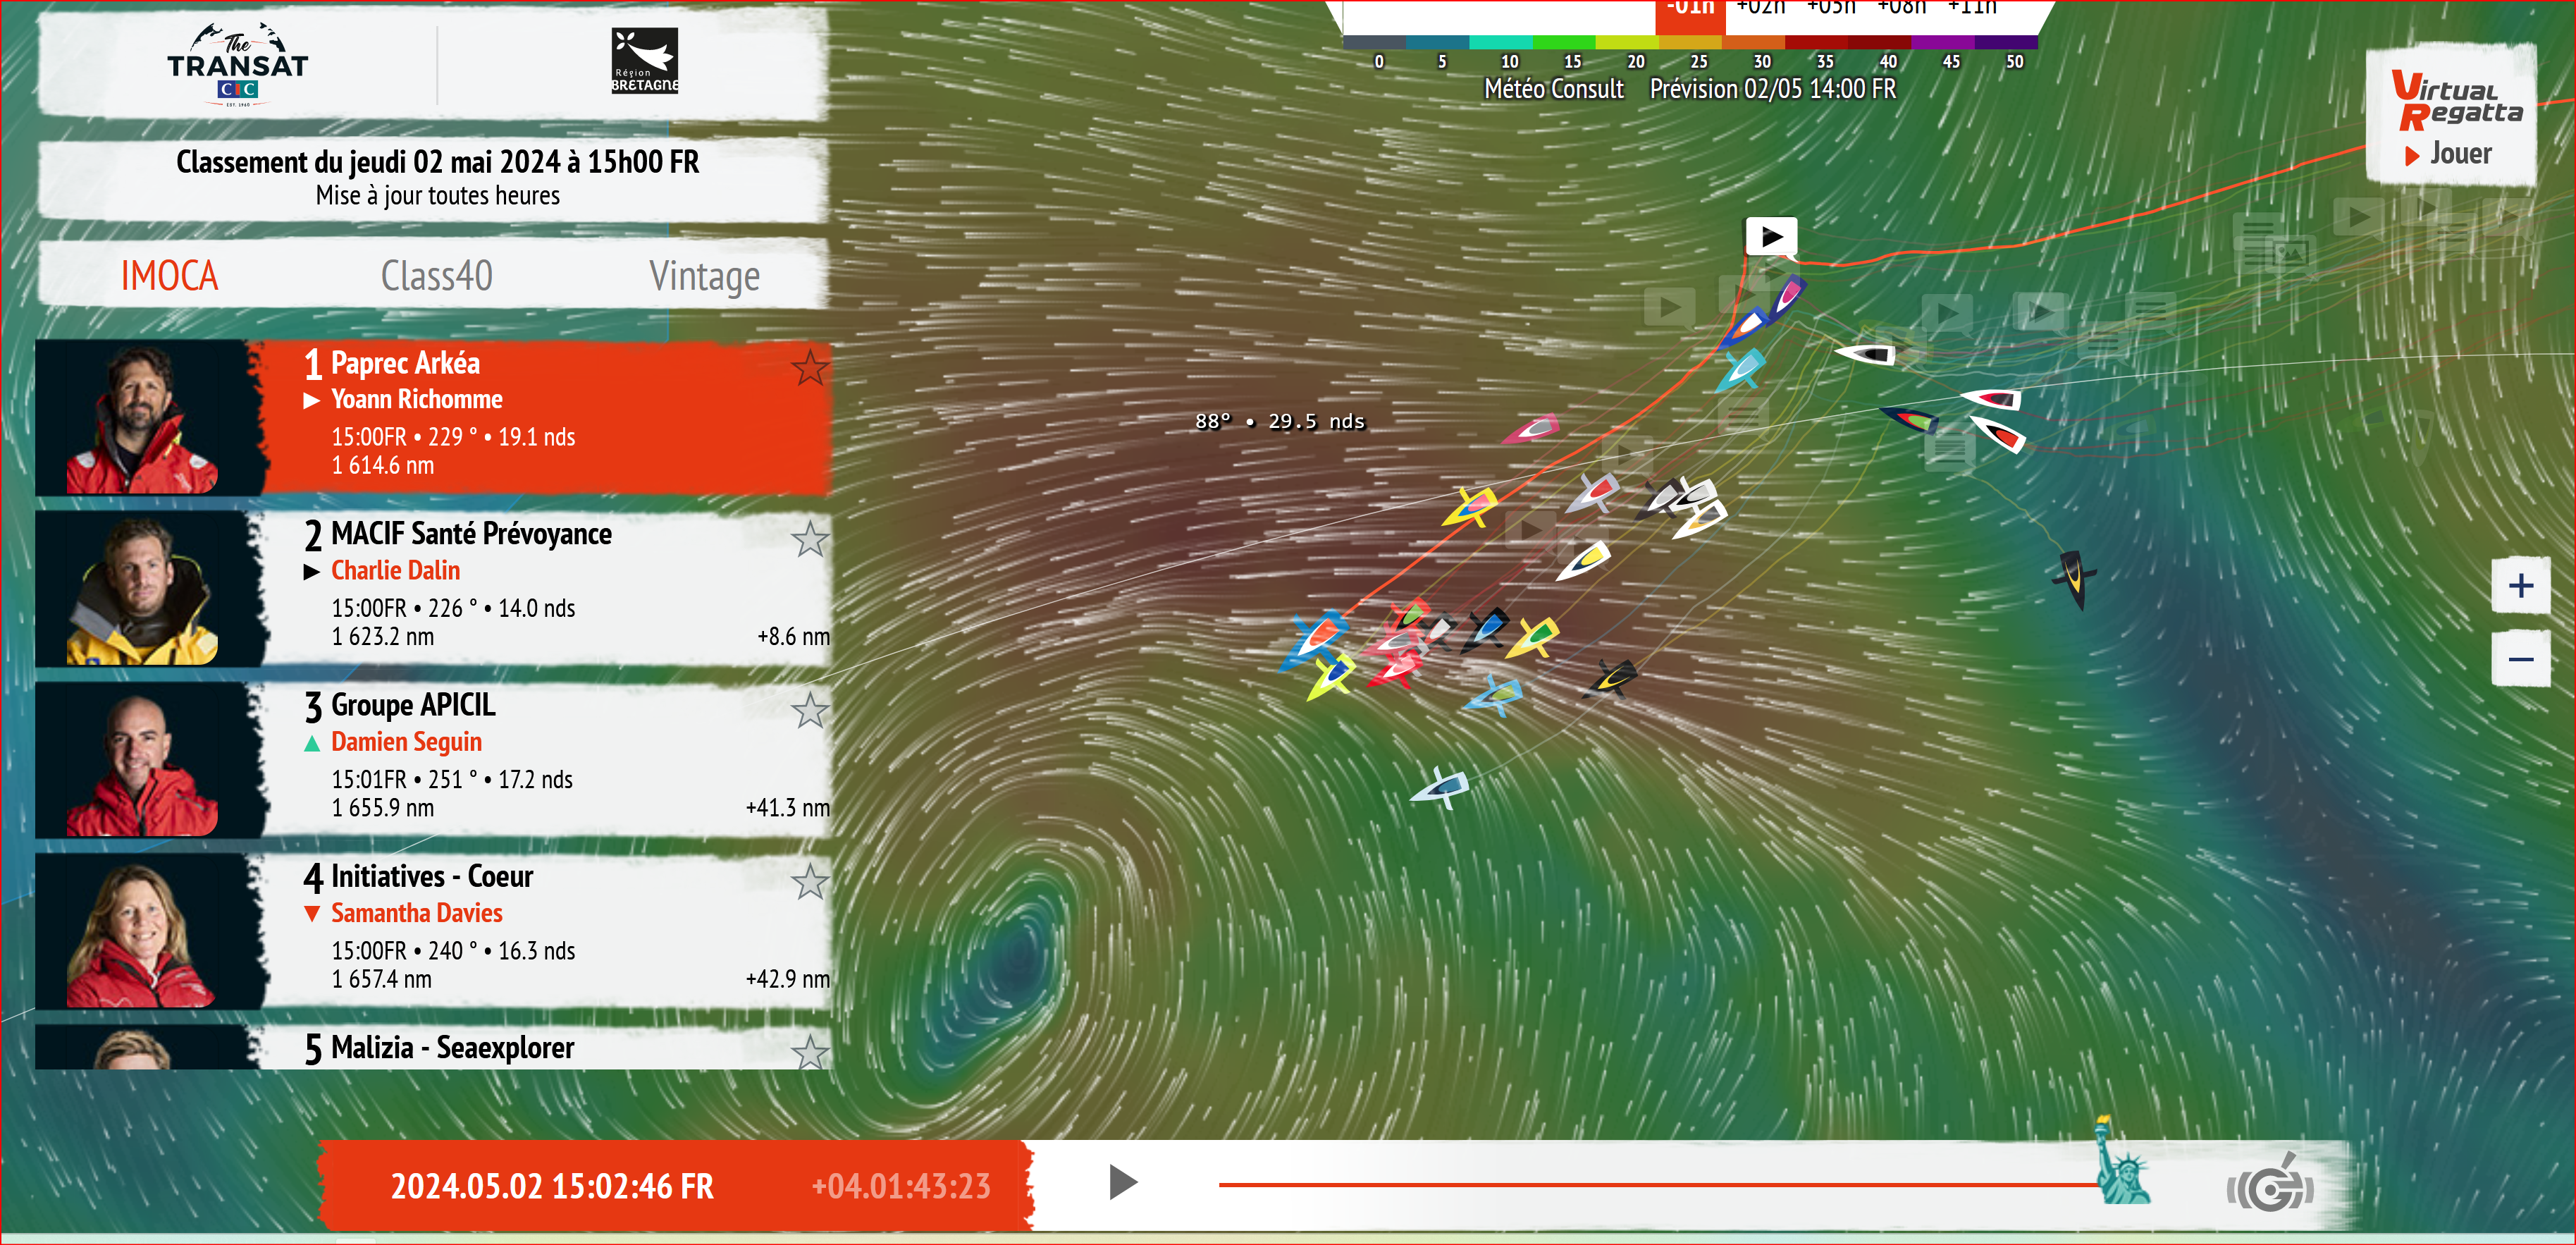The image size is (2576, 1245).
Task: Open skipper Damien Seguin link
Action: (x=407, y=742)
